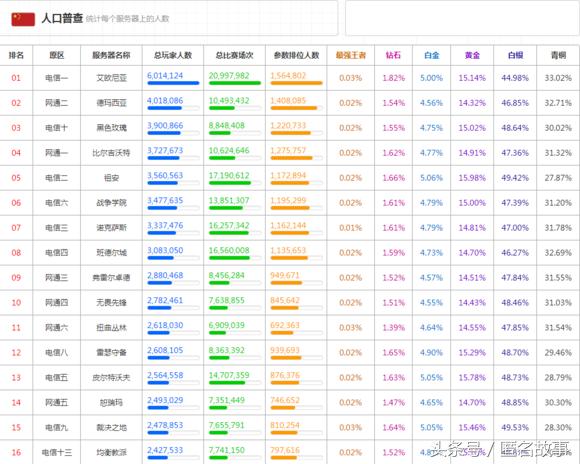Select server name 诺克萨斯
The height and width of the screenshot is (464, 580).
point(111,228)
